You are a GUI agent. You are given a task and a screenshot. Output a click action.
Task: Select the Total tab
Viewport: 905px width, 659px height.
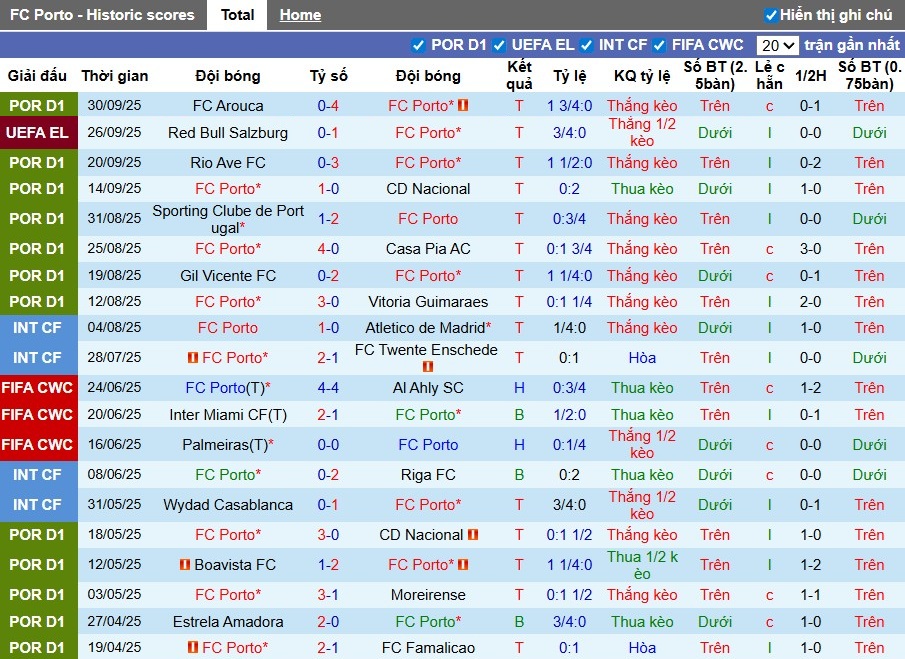pyautogui.click(x=237, y=15)
